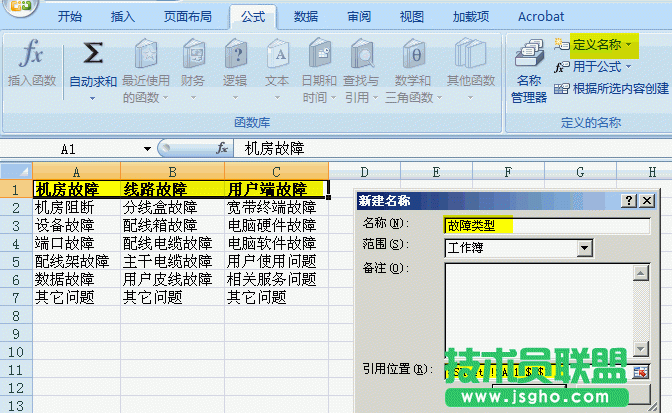This screenshot has width=672, height=413.
Task: Click comment box scroll down arrow
Action: pyautogui.click(x=641, y=349)
